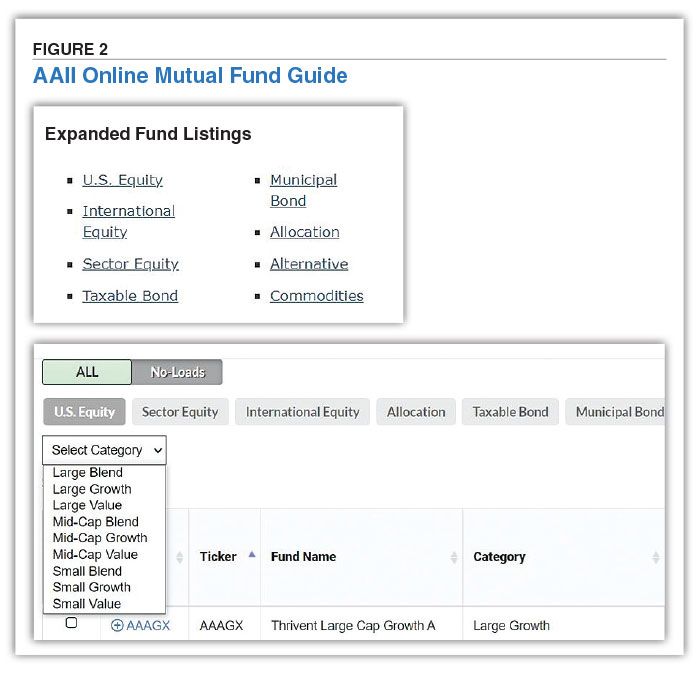Switch to the Sector Equity tab
Screen dimensions: 700x674
tap(180, 412)
